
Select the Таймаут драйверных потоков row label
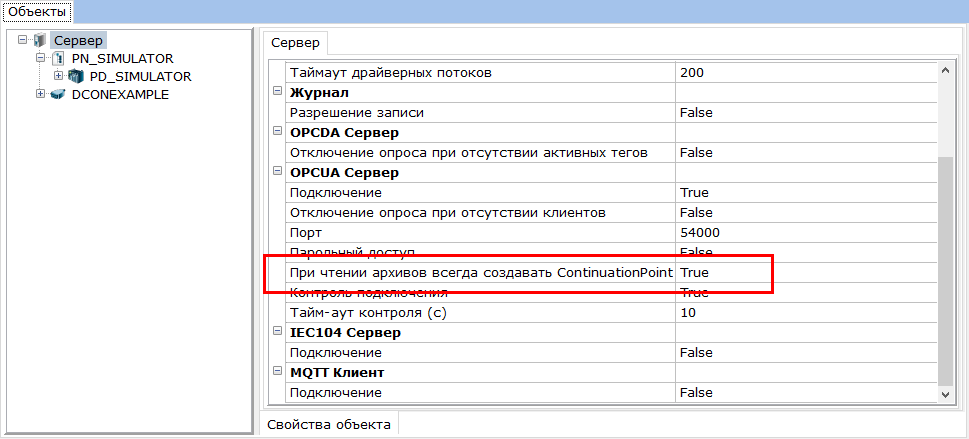(x=391, y=72)
